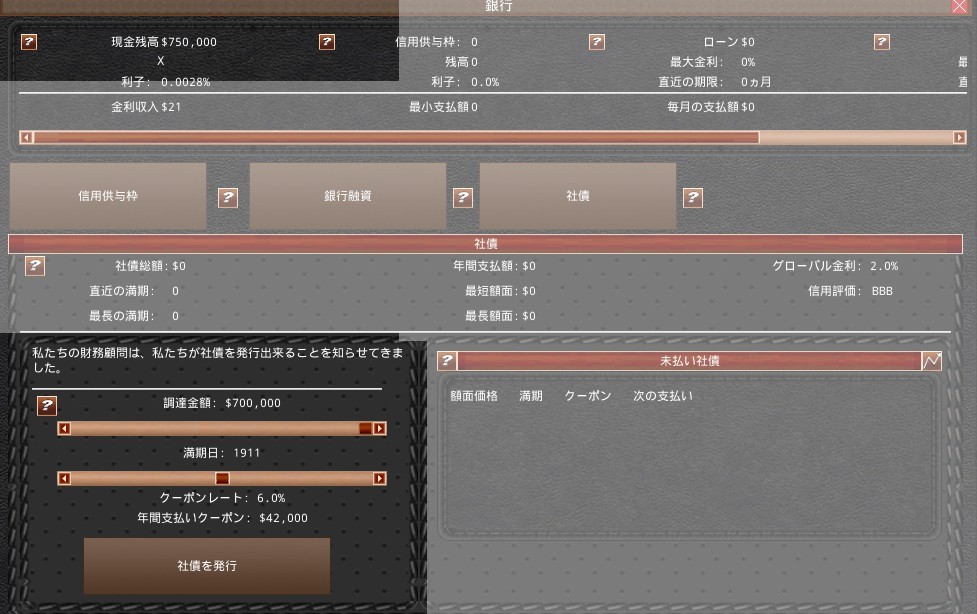Click help icon next to 調達金額
Viewport: 977px width, 614px height.
[47, 405]
